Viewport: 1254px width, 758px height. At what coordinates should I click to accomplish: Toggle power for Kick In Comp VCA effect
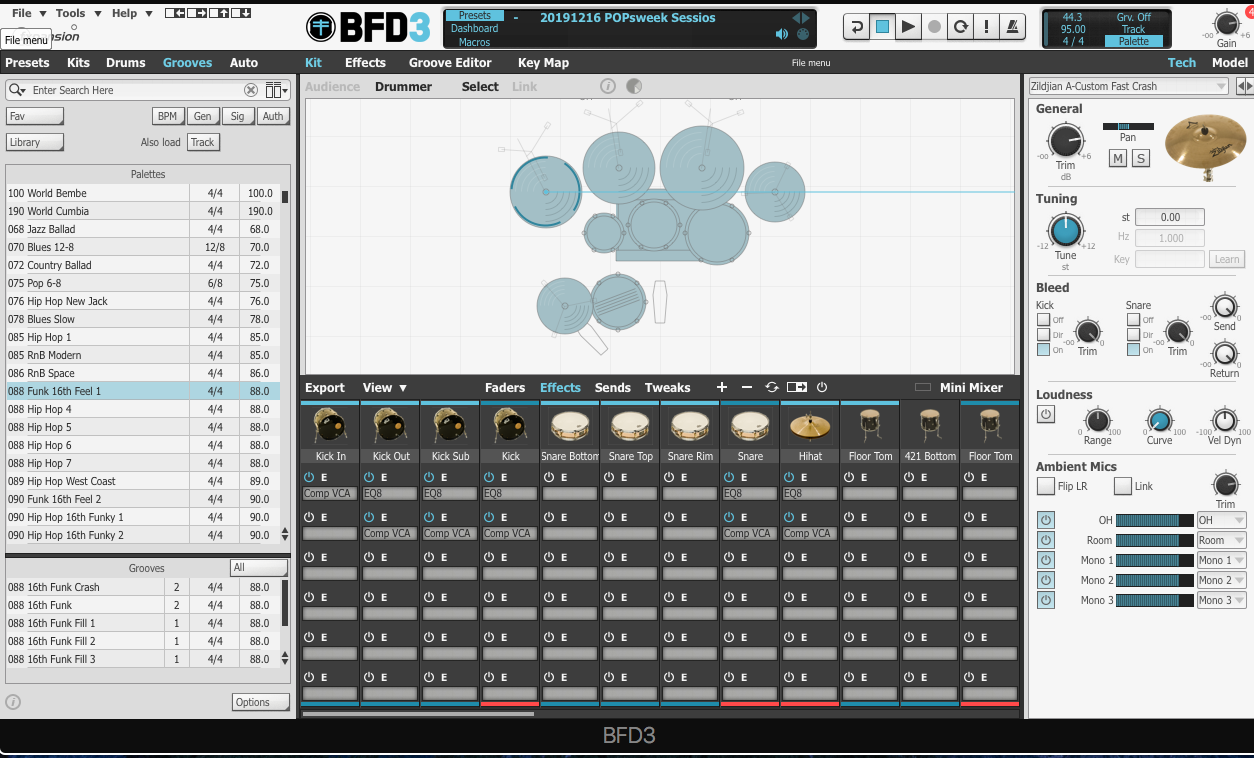pos(309,478)
